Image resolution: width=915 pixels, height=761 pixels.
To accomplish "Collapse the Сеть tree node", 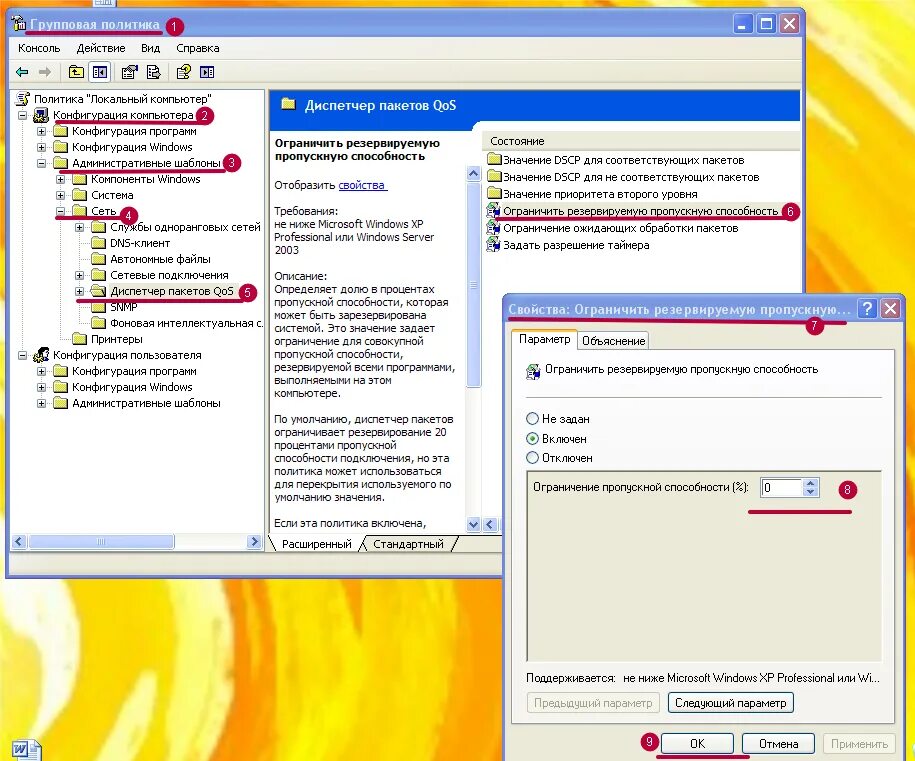I will pyautogui.click(x=61, y=211).
